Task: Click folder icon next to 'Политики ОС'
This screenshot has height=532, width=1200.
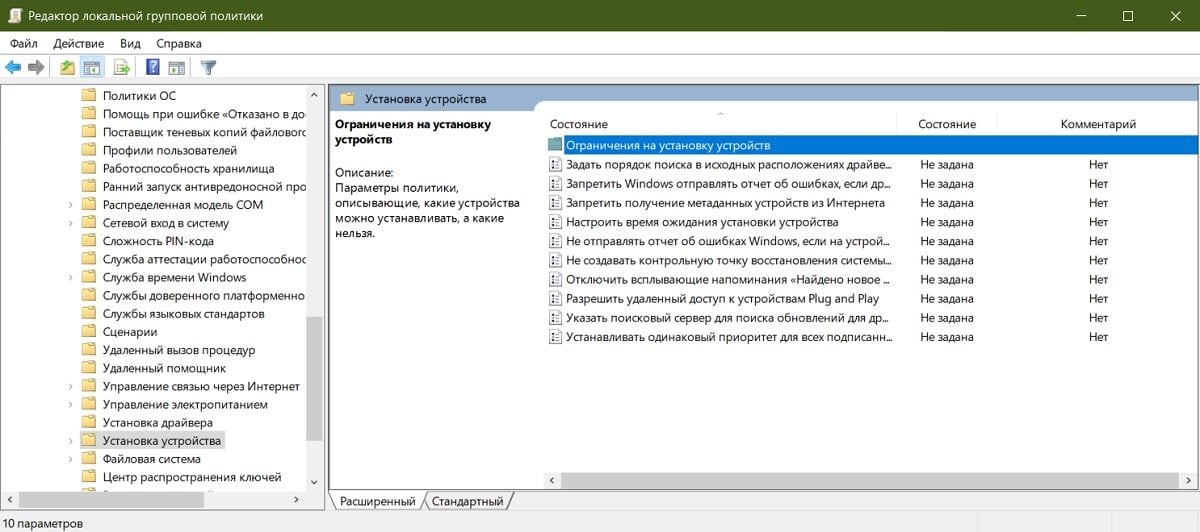Action: tap(88, 96)
